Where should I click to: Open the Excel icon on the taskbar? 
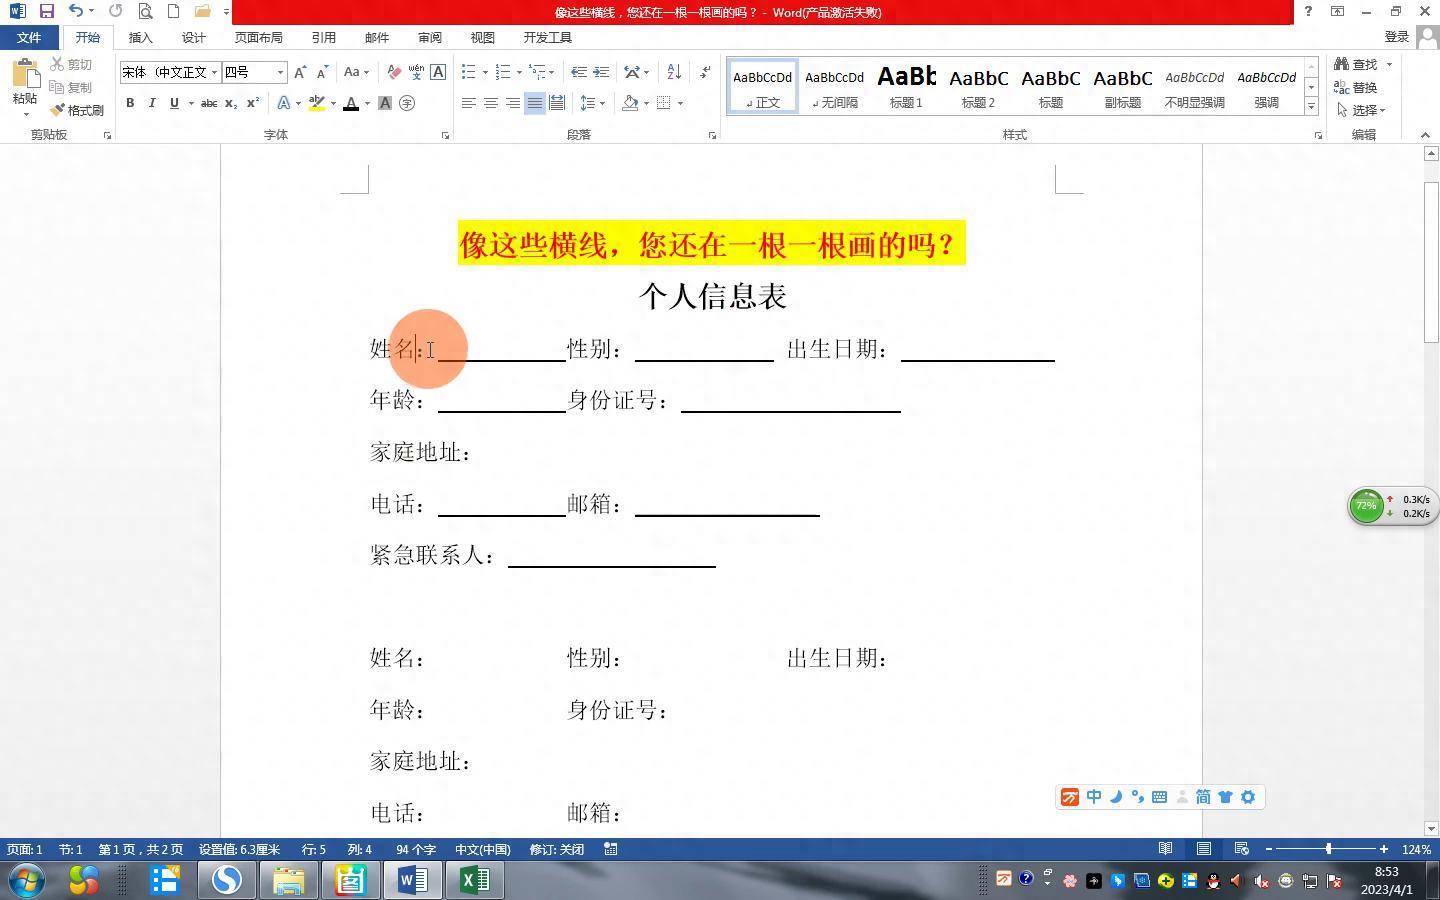coord(473,881)
